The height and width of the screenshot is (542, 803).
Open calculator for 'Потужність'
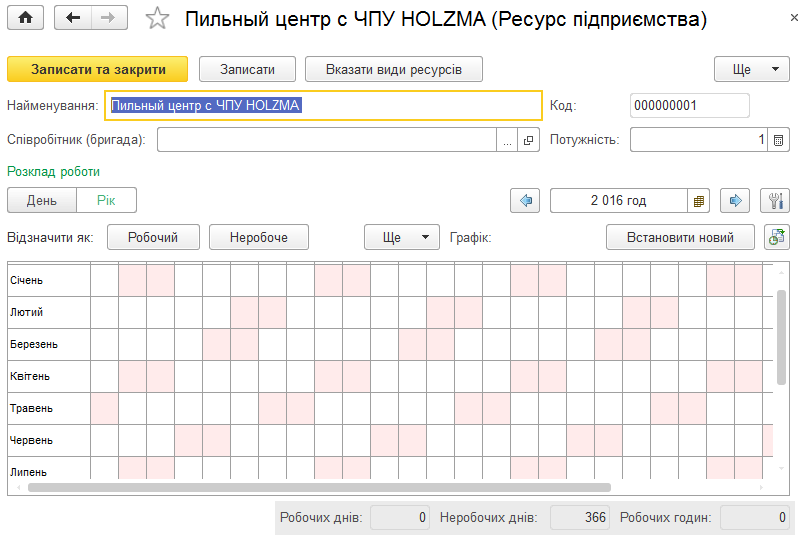(778, 140)
